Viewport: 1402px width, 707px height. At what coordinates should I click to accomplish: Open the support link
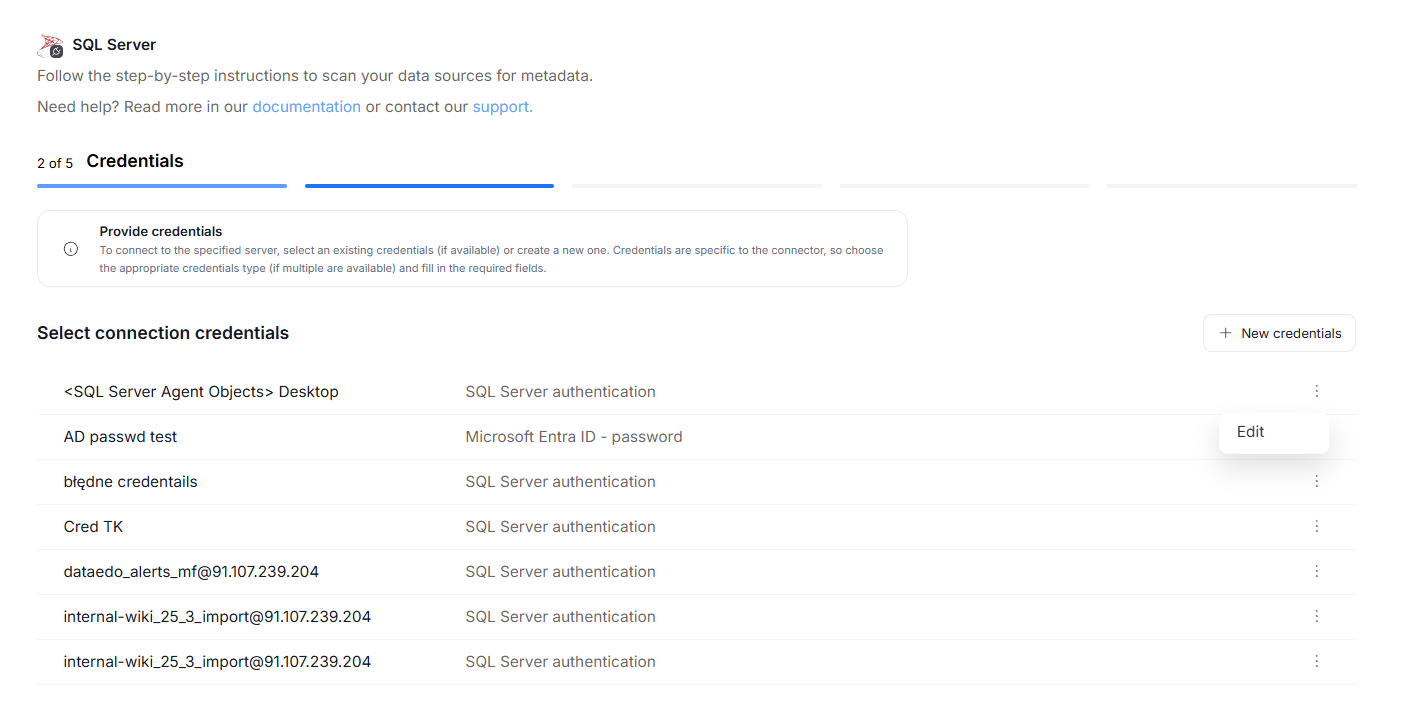point(502,107)
